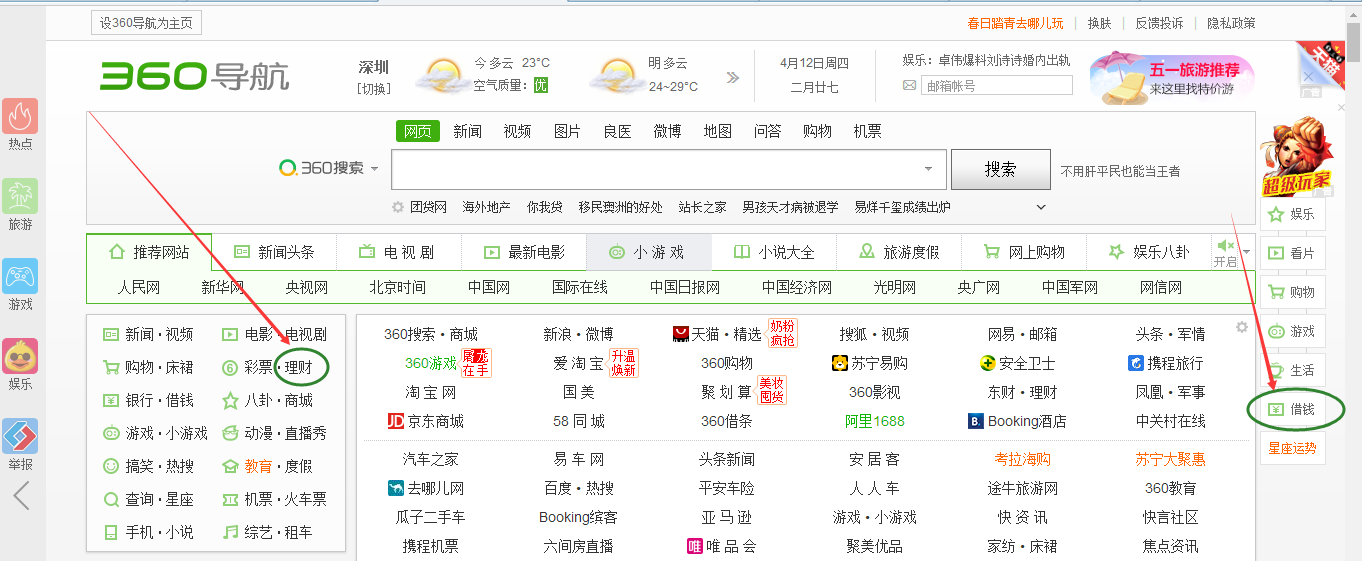Viewport: 1362px width, 561px height.
Task: Open the 天猫·精选 link with logo
Action: pyautogui.click(x=717, y=334)
